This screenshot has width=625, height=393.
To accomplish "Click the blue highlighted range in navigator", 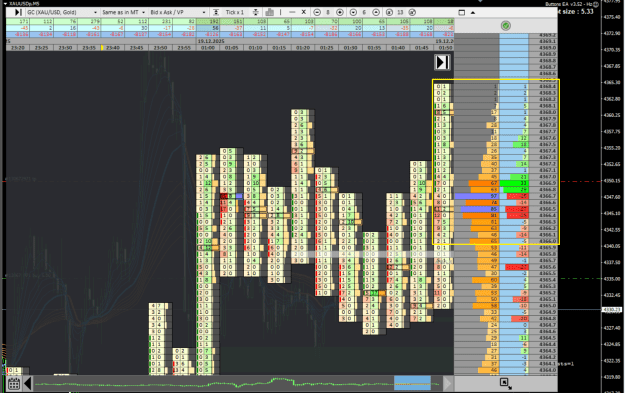I will click(x=412, y=383).
